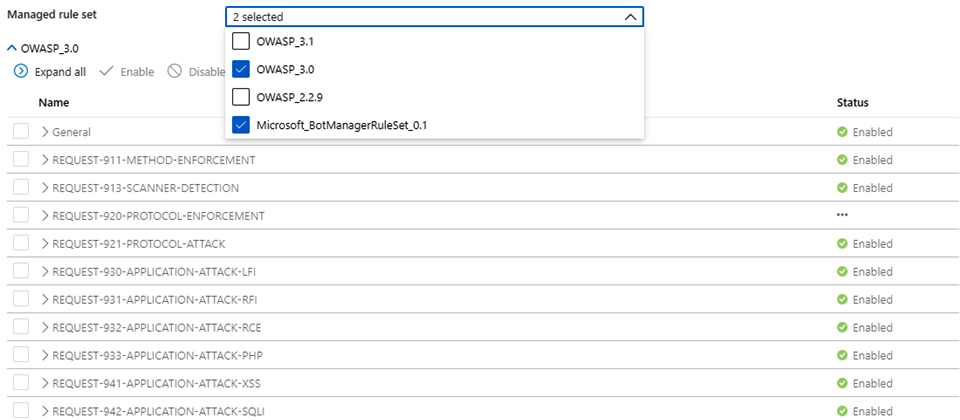
Task: Sort by the Status column header
Action: pyautogui.click(x=852, y=102)
